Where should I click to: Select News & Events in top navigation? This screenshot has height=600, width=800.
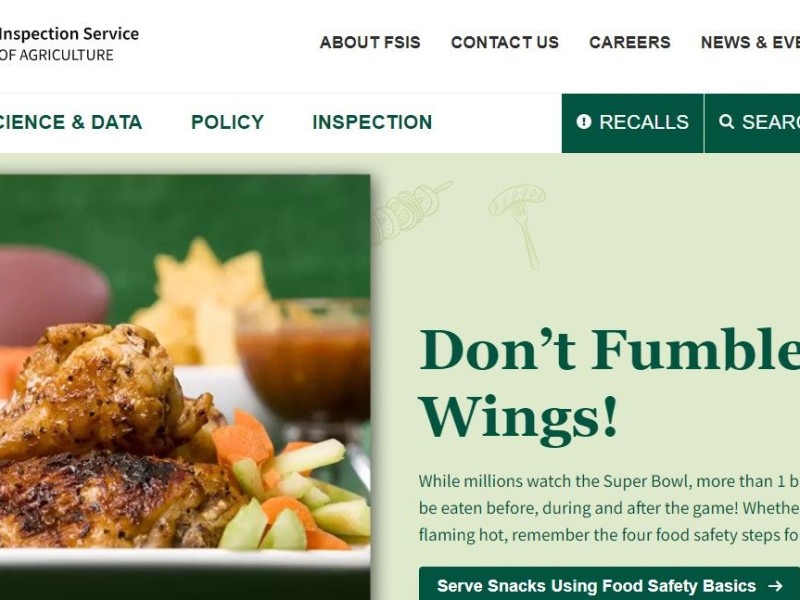pyautogui.click(x=750, y=42)
